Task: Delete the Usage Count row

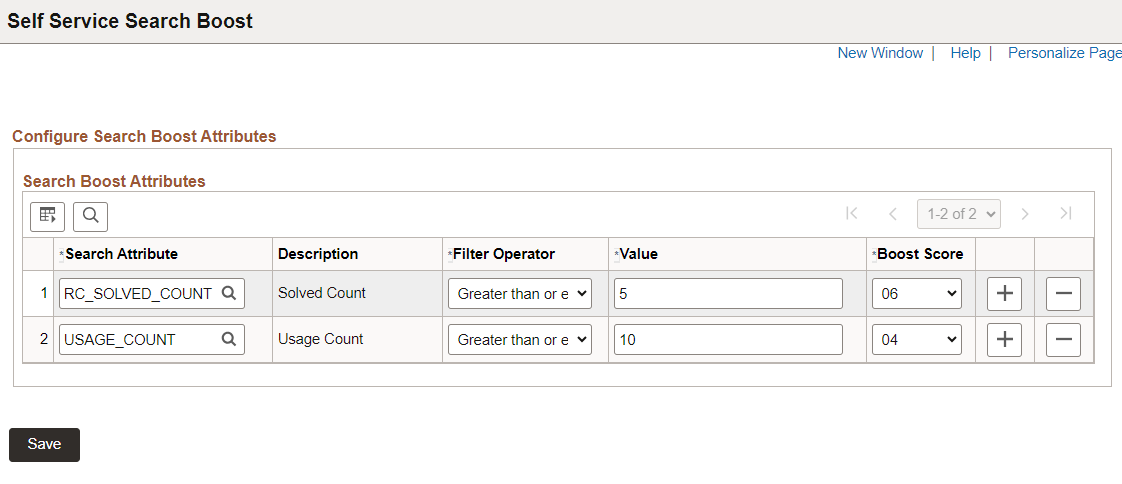Action: (1063, 340)
